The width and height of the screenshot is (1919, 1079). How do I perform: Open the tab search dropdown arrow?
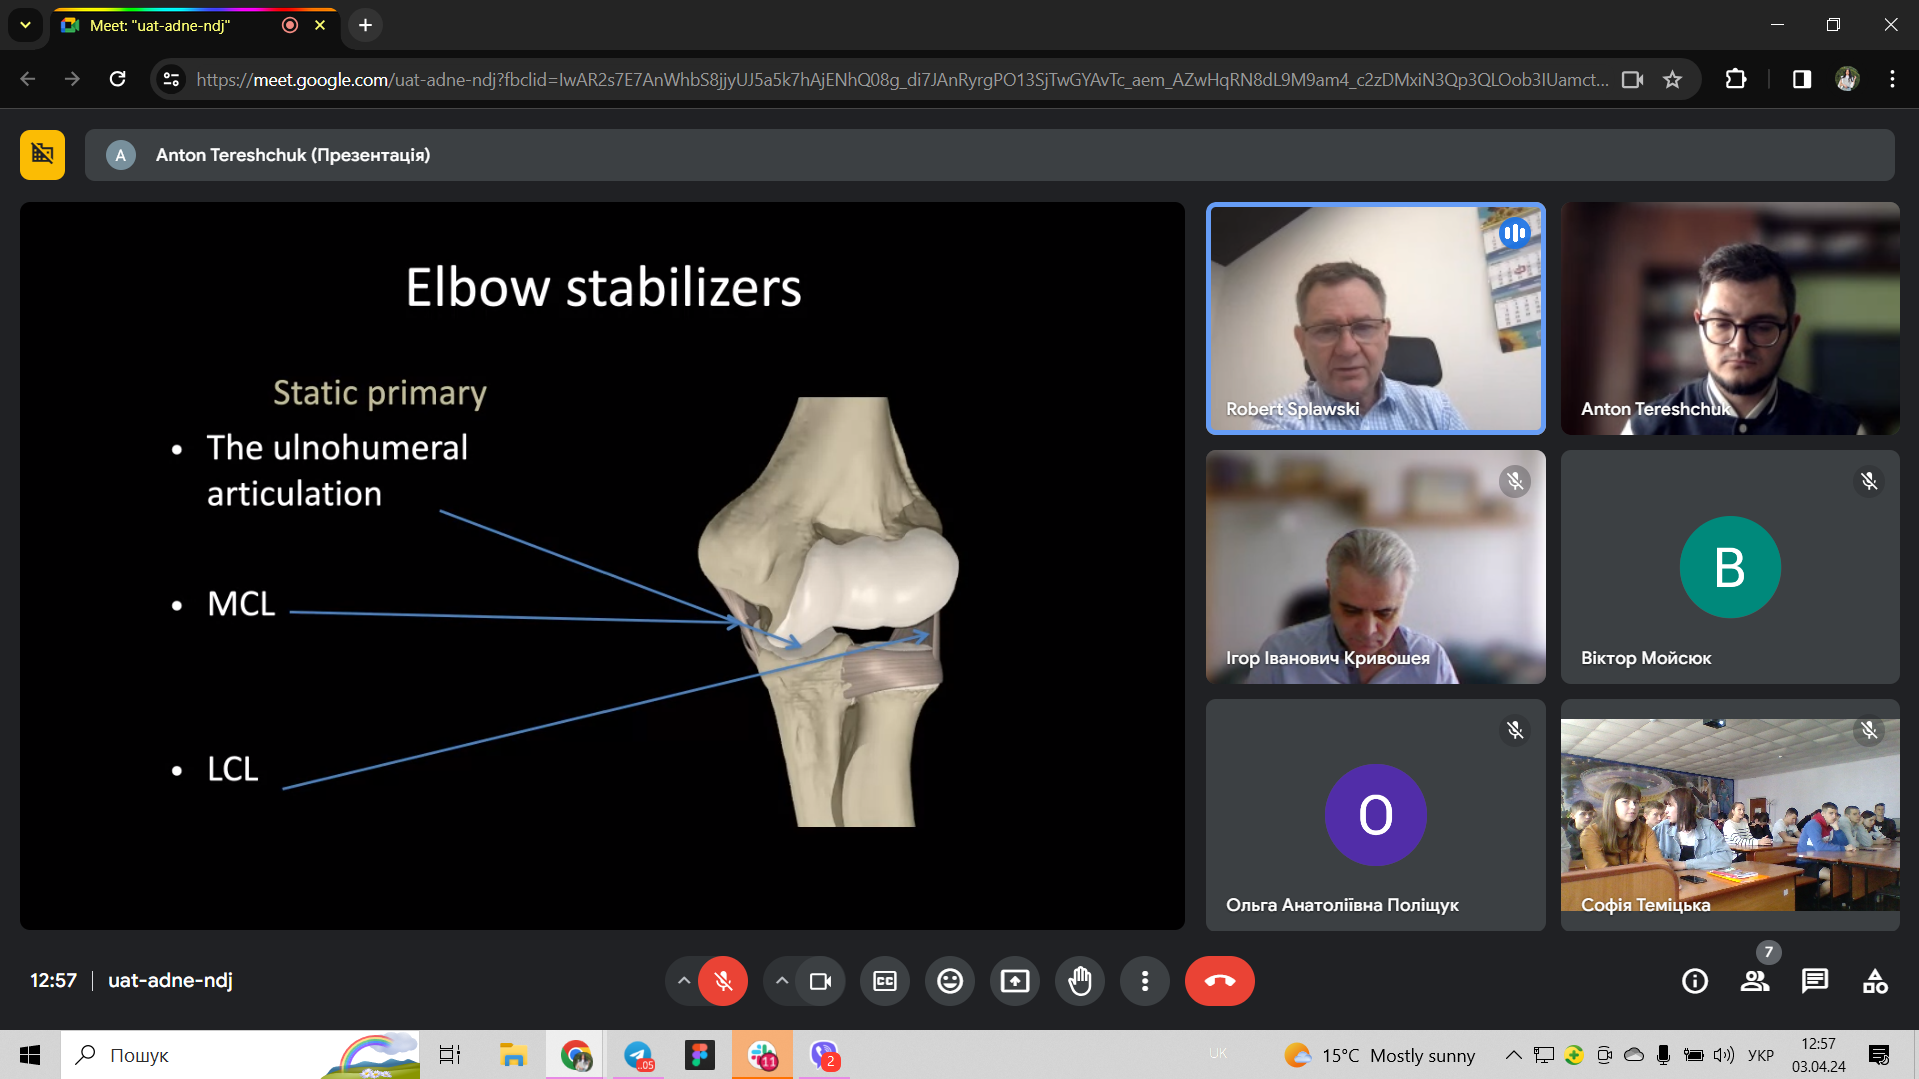coord(25,25)
